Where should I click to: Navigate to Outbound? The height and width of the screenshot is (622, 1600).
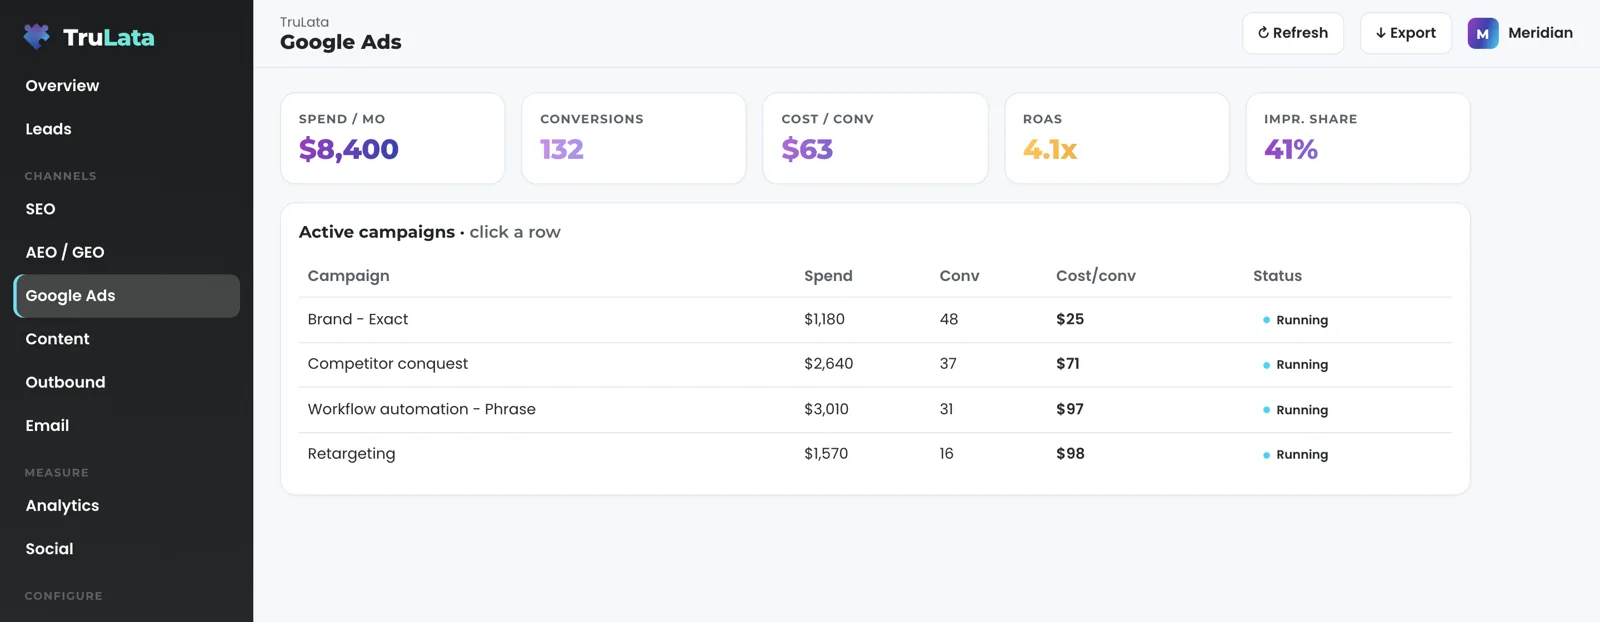tap(127, 382)
